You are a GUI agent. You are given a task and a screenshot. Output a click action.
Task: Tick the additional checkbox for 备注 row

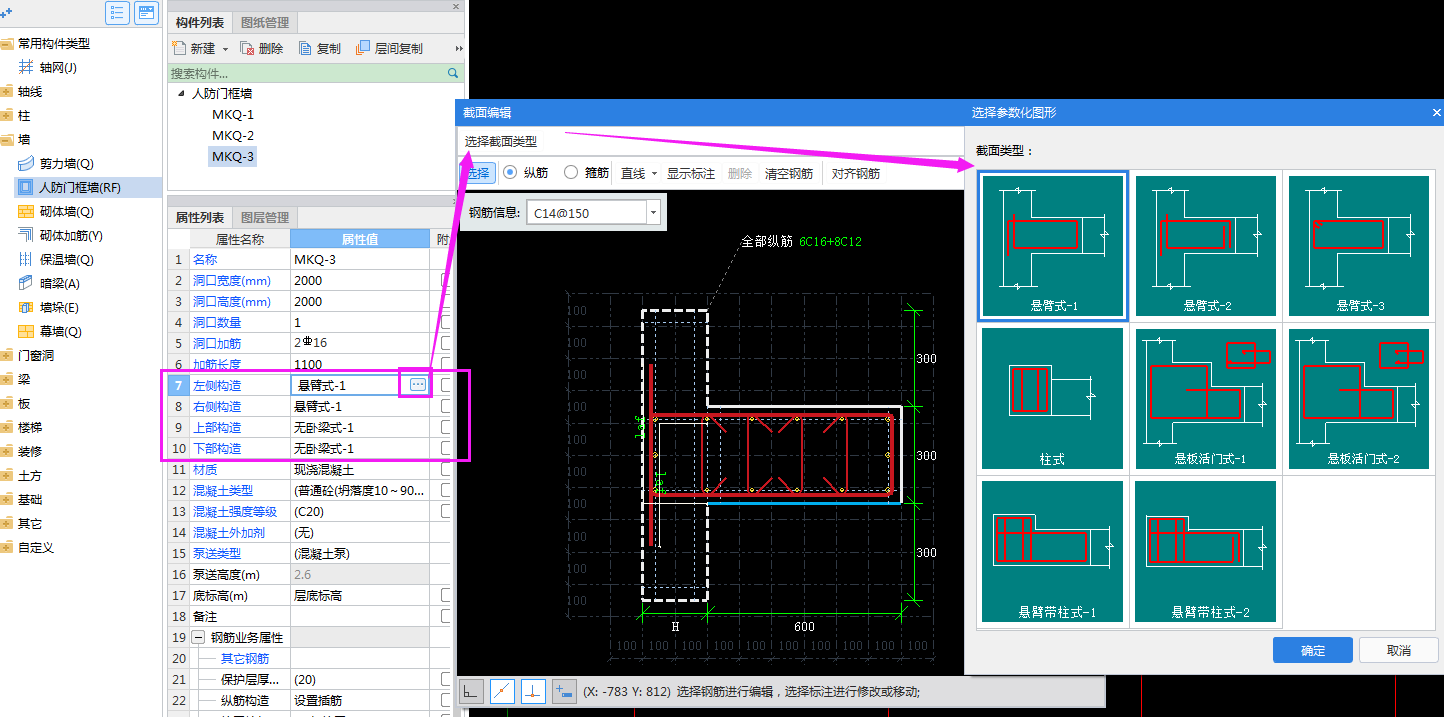[x=446, y=616]
